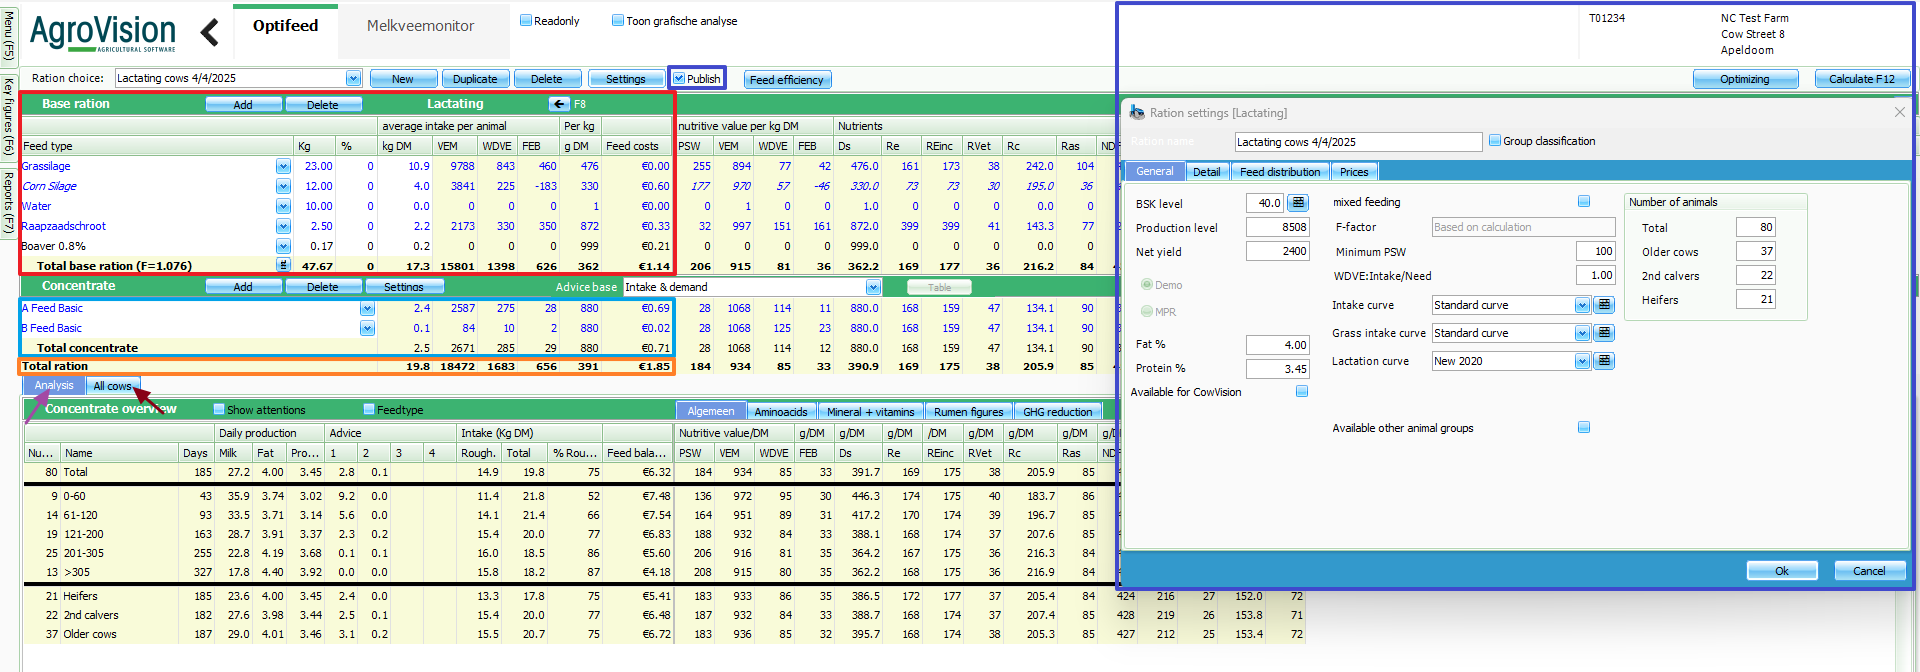Toggle the Readonly checkbox
This screenshot has height=672, width=1920.
pyautogui.click(x=526, y=20)
